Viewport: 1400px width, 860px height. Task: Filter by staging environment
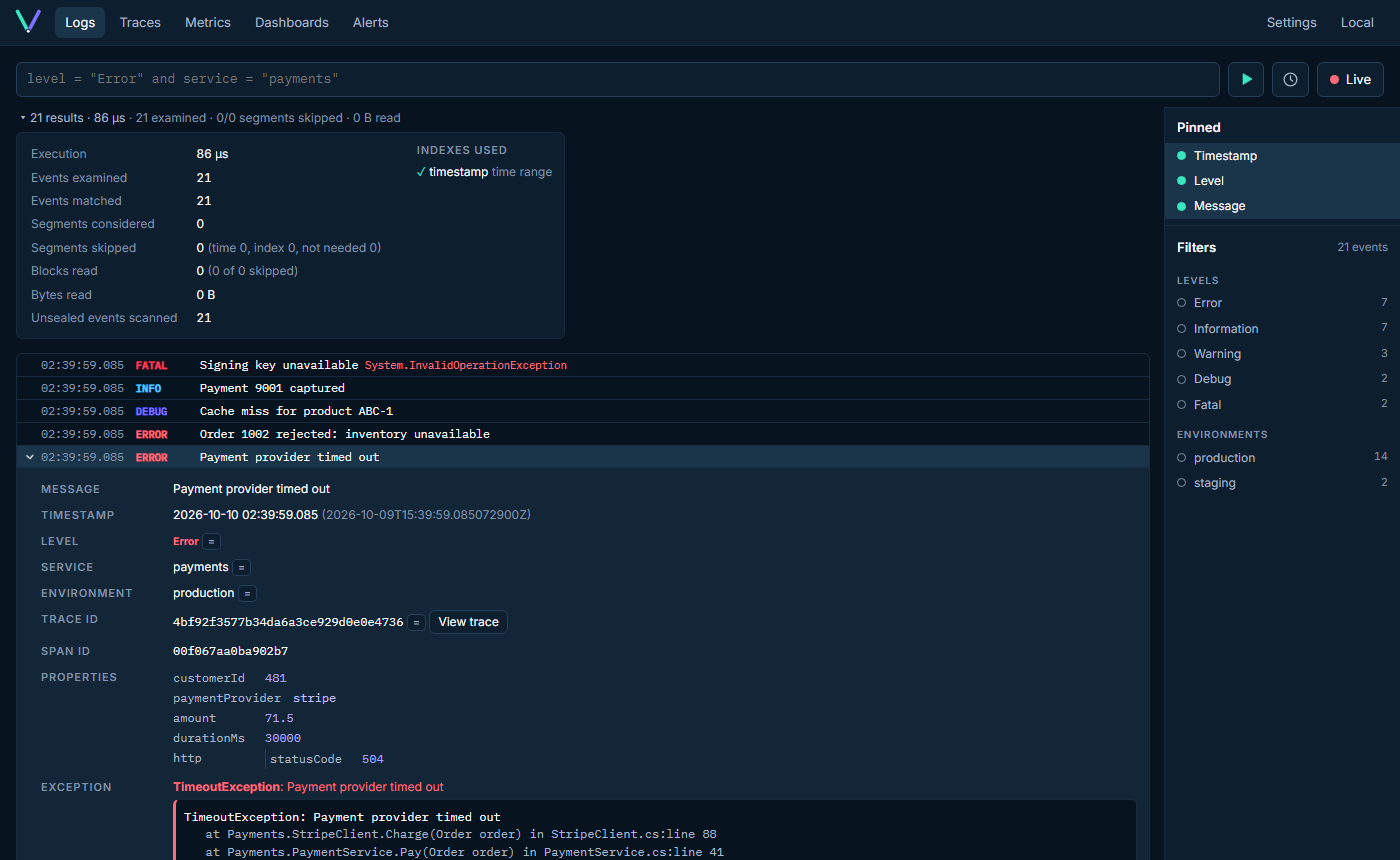(1282, 483)
